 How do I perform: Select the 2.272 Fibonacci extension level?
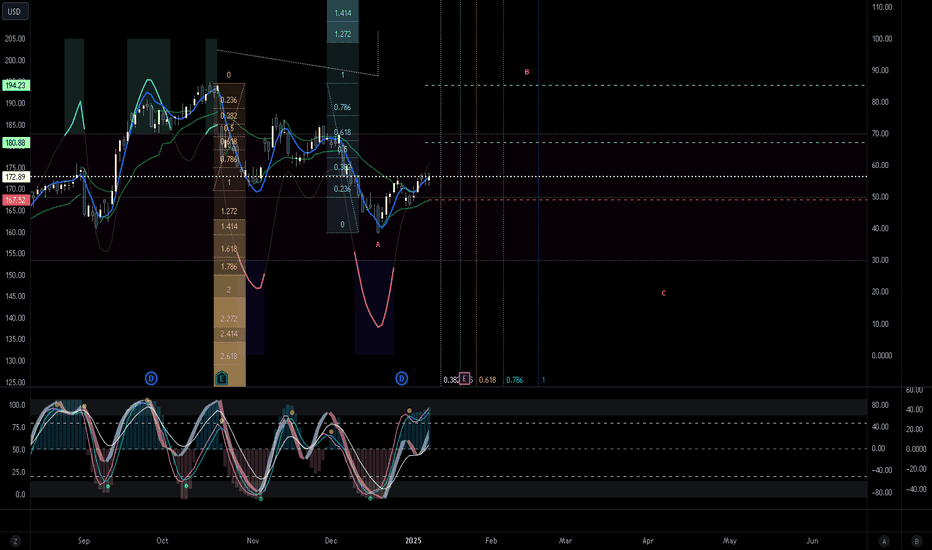point(229,319)
